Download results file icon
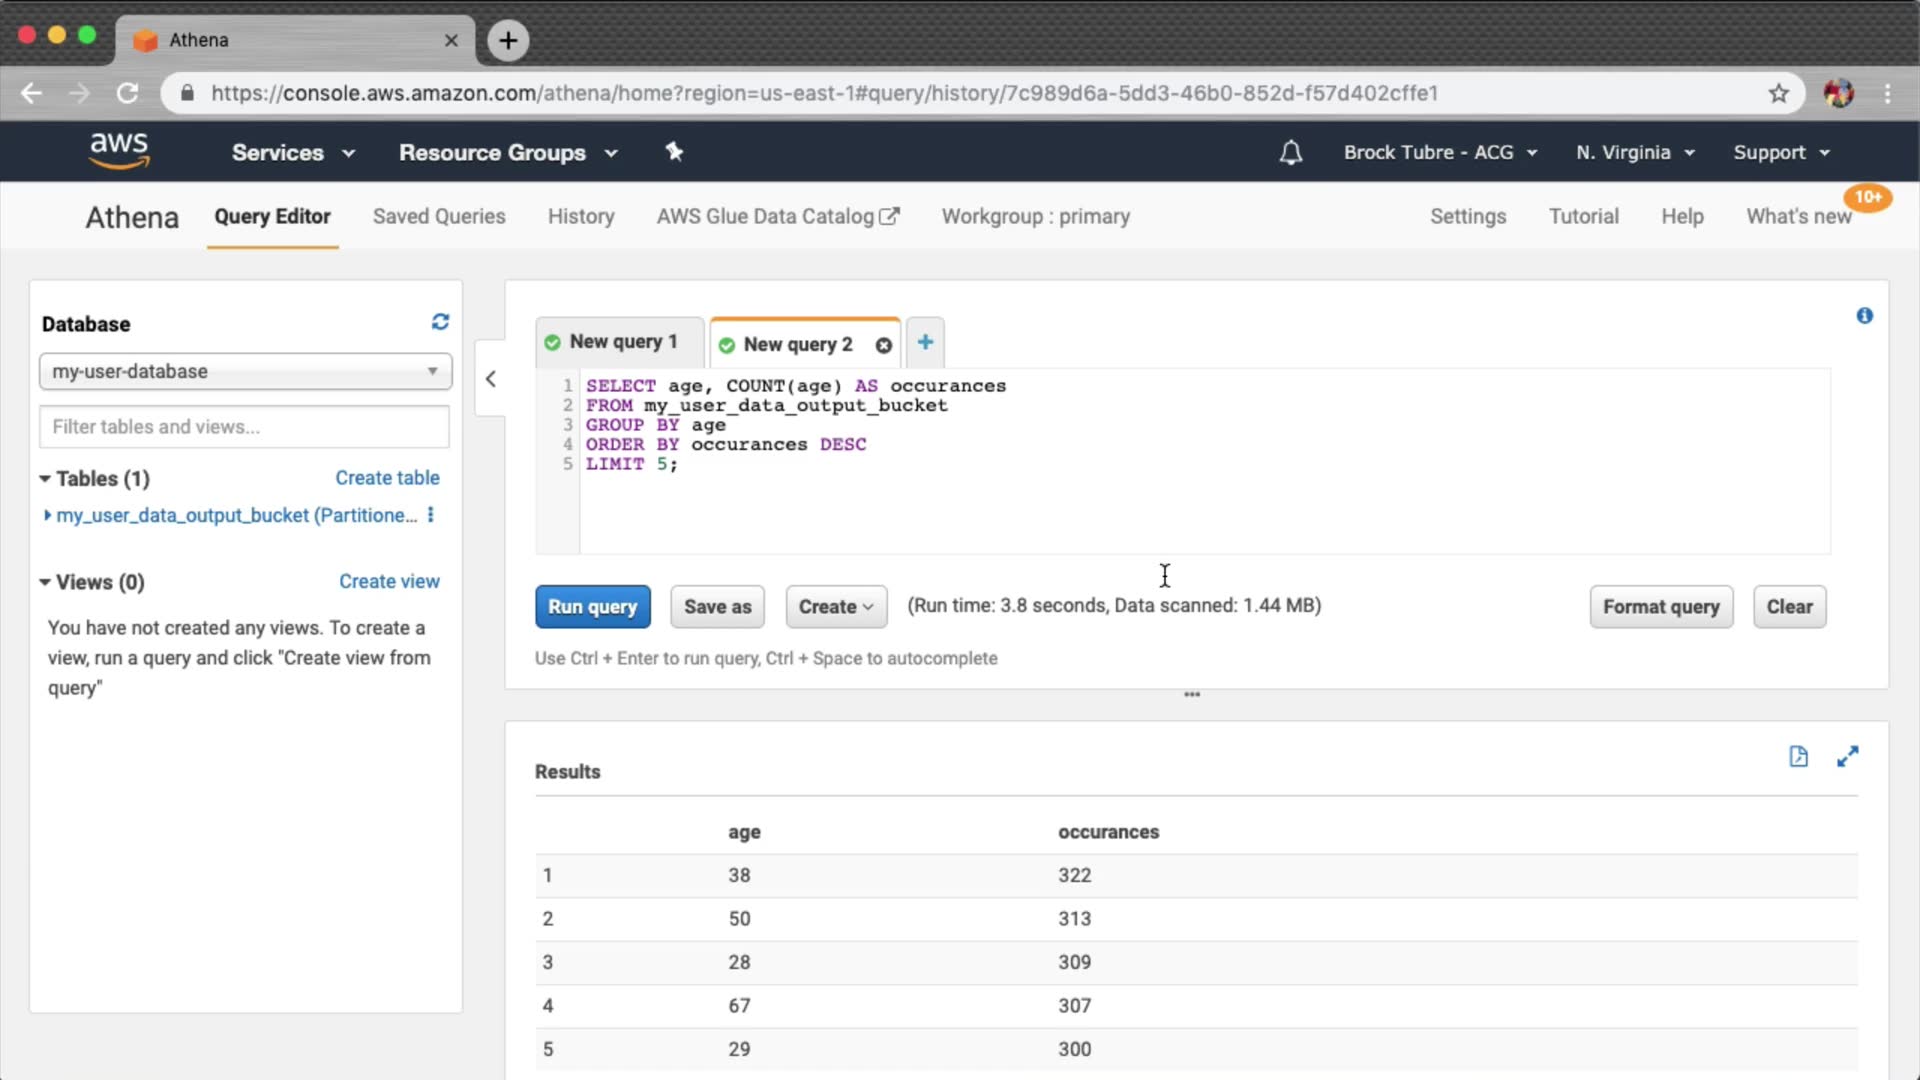 [1798, 757]
